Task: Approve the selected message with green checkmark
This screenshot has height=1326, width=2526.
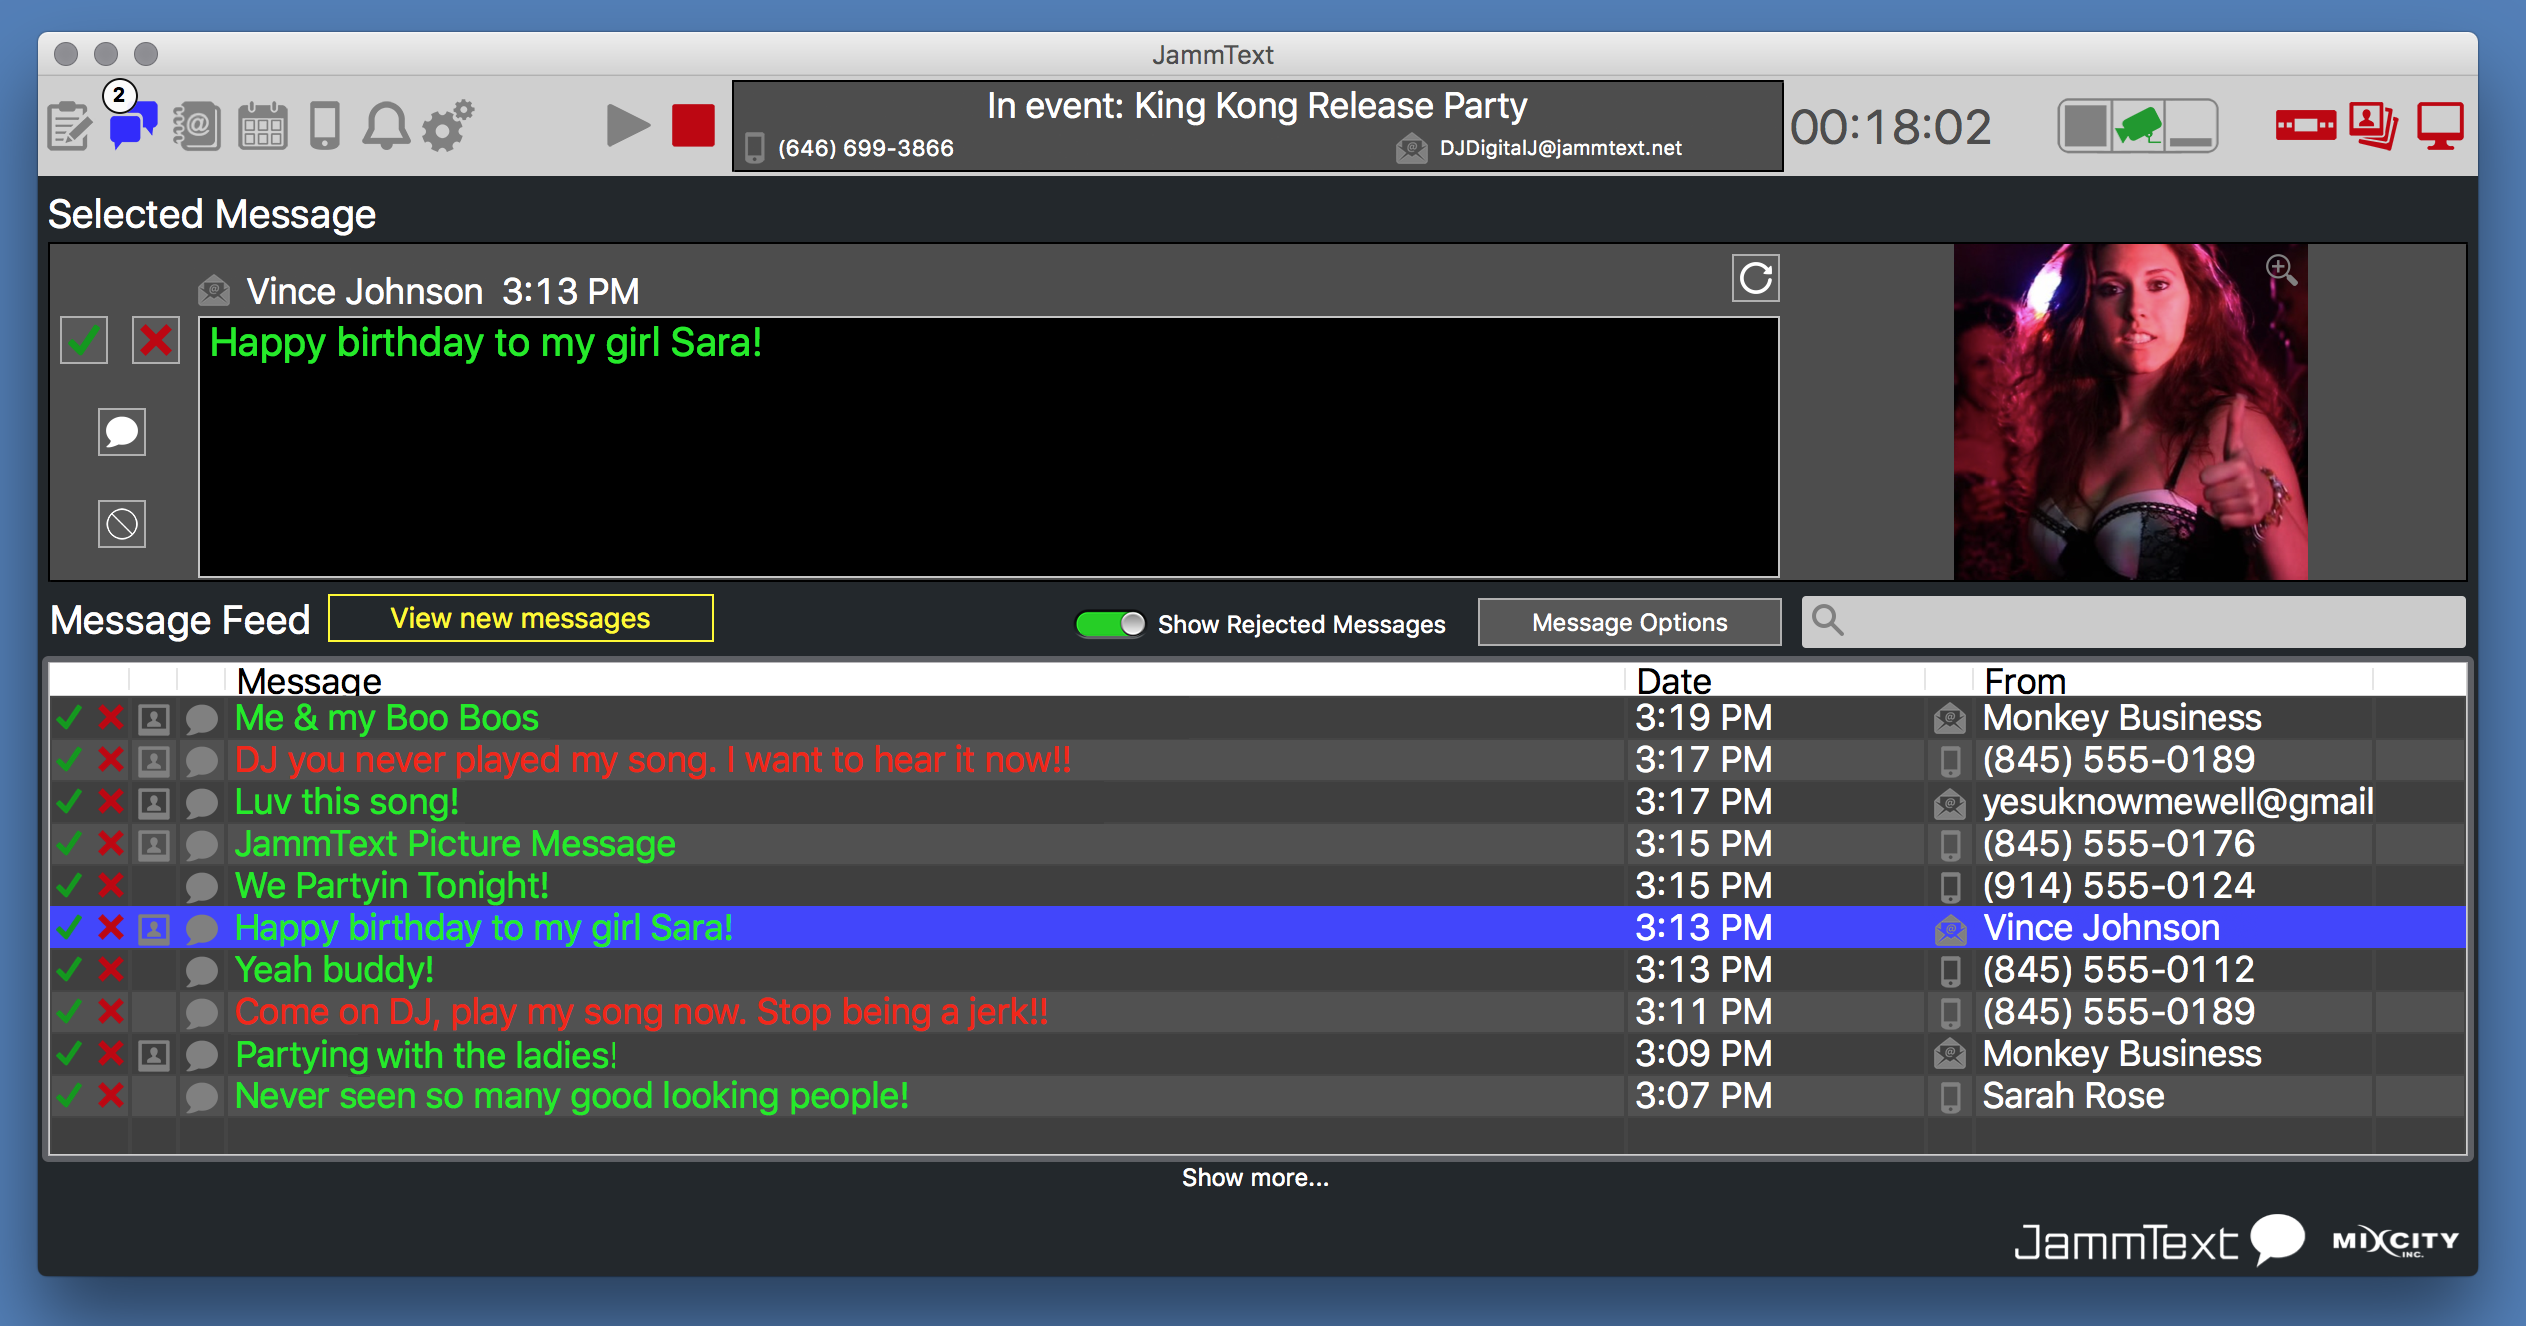Action: [84, 341]
